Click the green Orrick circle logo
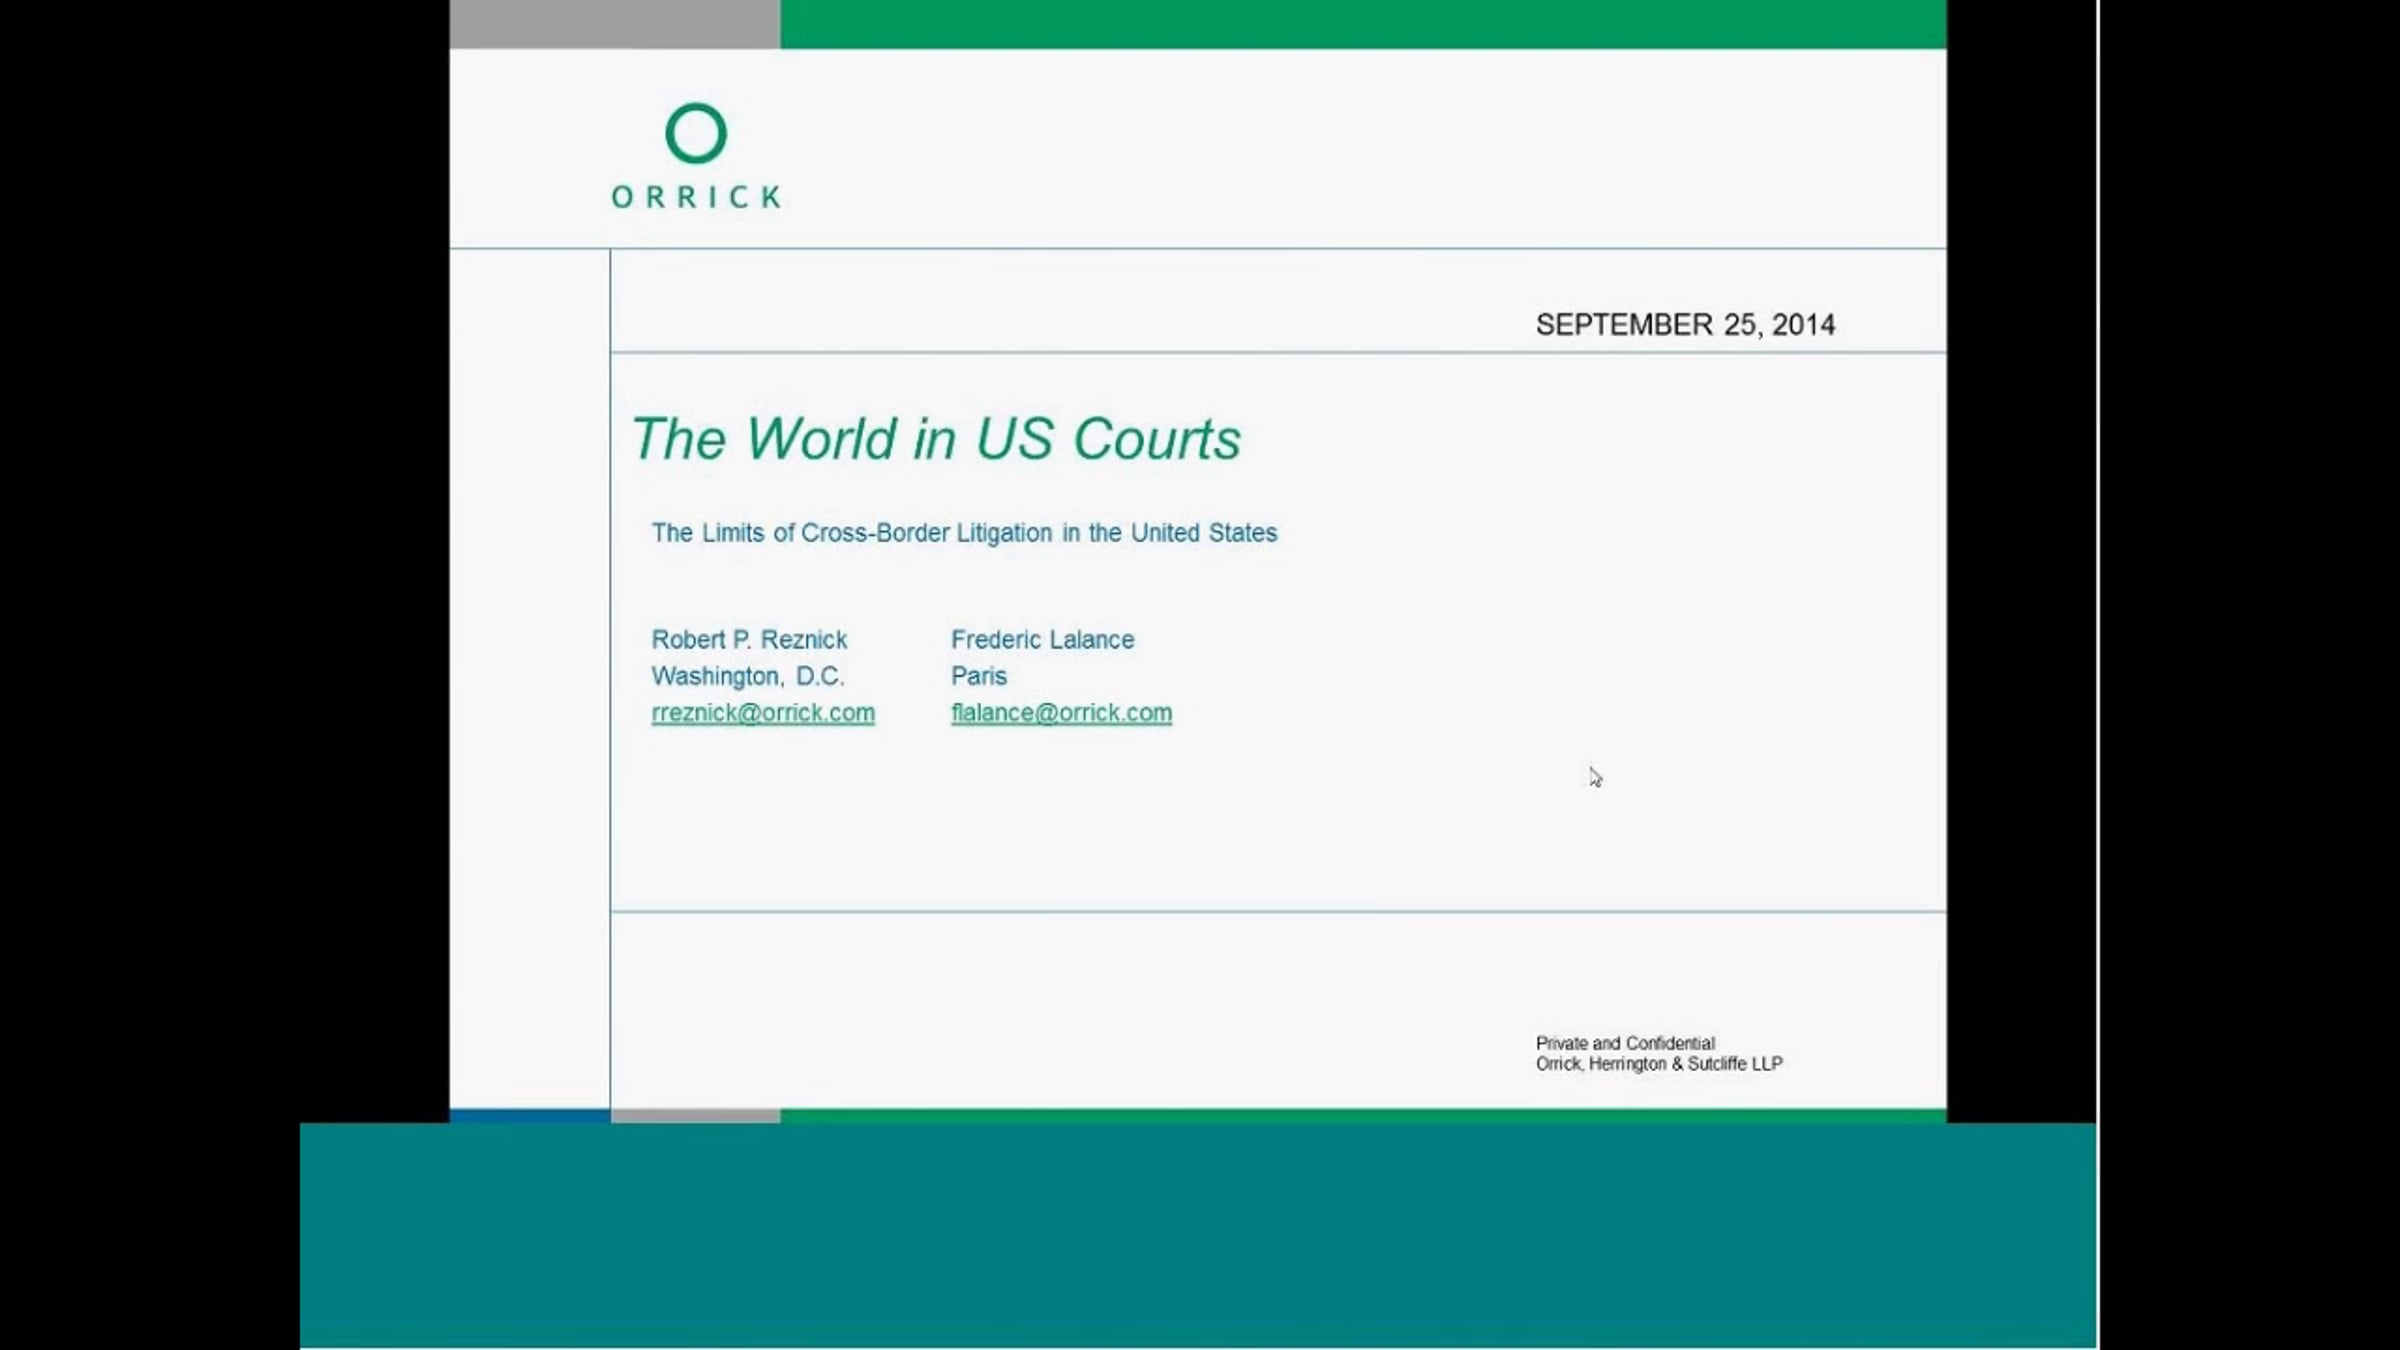The height and width of the screenshot is (1350, 2400). click(x=696, y=133)
